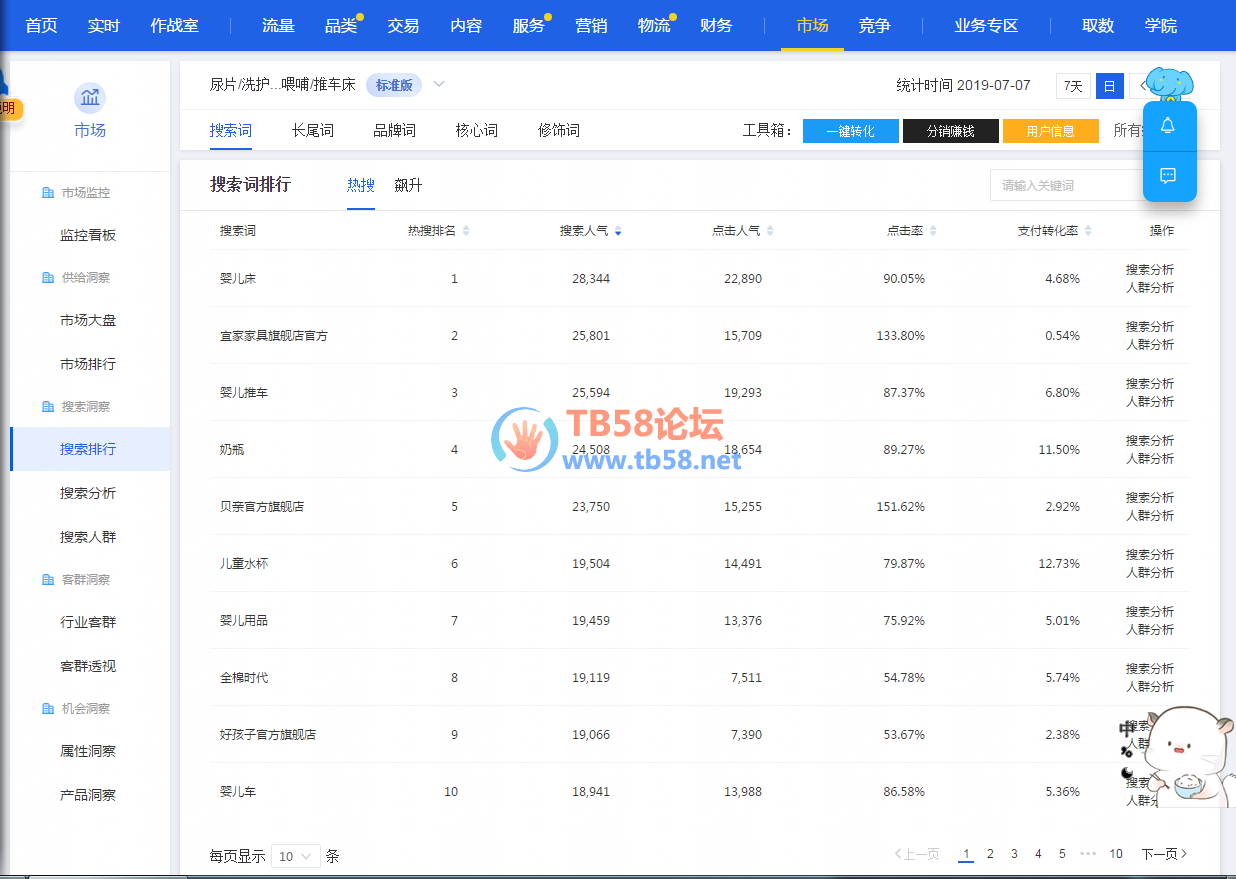1236x879 pixels.
Task: Click pagination ellipsis to jump pages
Action: (1088, 854)
